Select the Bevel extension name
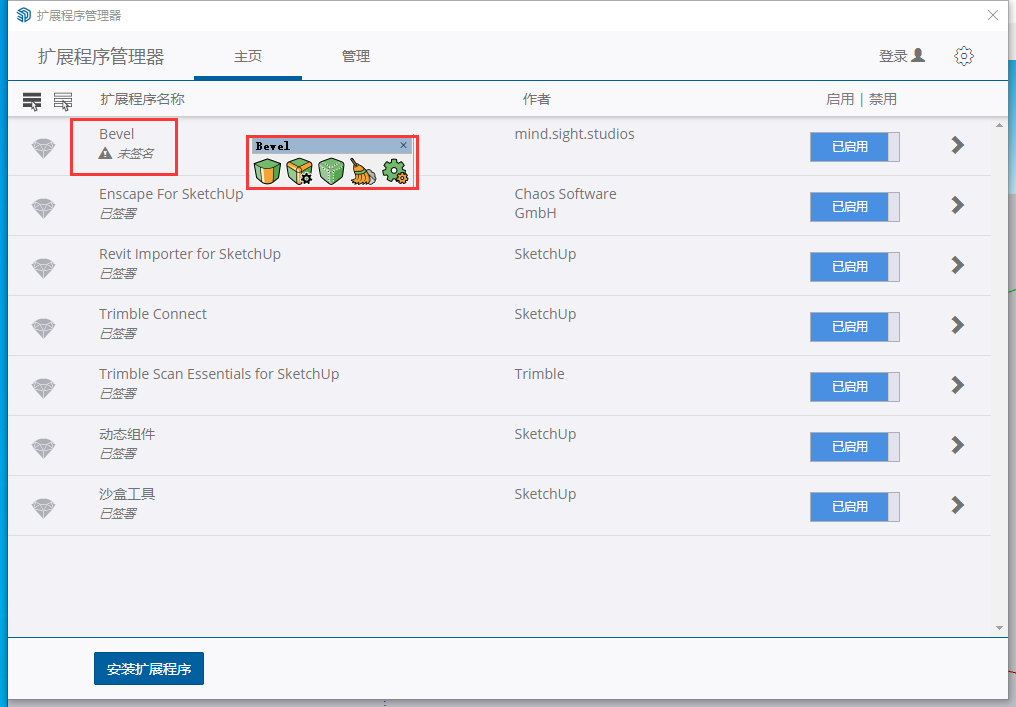1016x707 pixels. [x=117, y=134]
